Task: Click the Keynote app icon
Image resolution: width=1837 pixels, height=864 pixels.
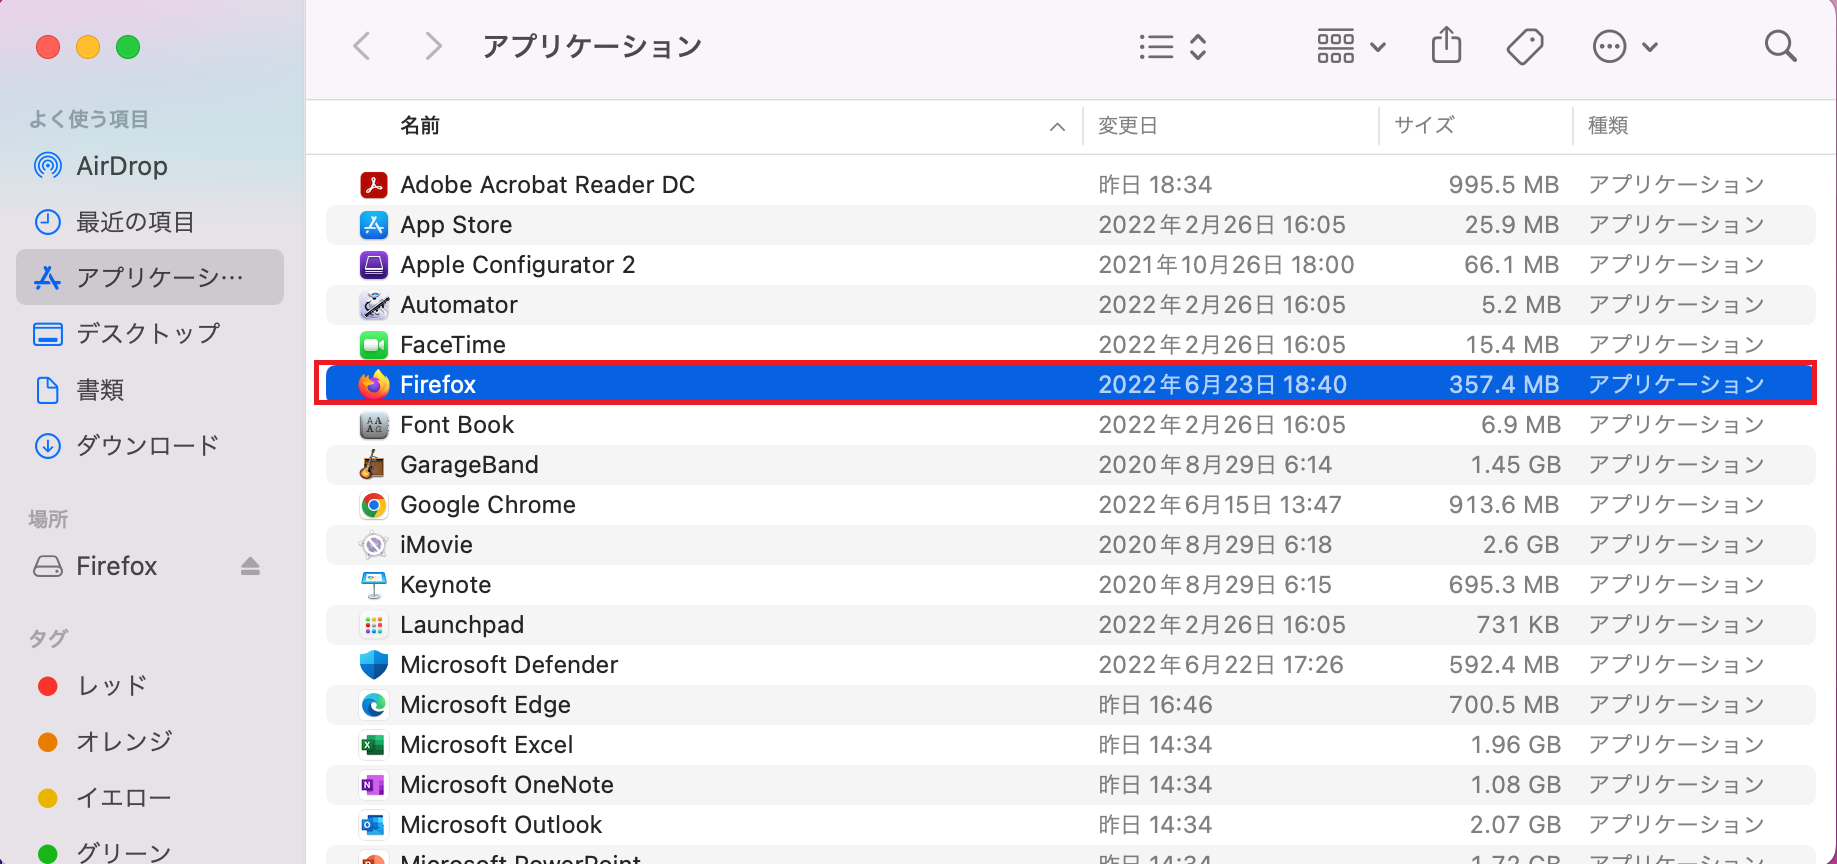Action: pyautogui.click(x=374, y=585)
